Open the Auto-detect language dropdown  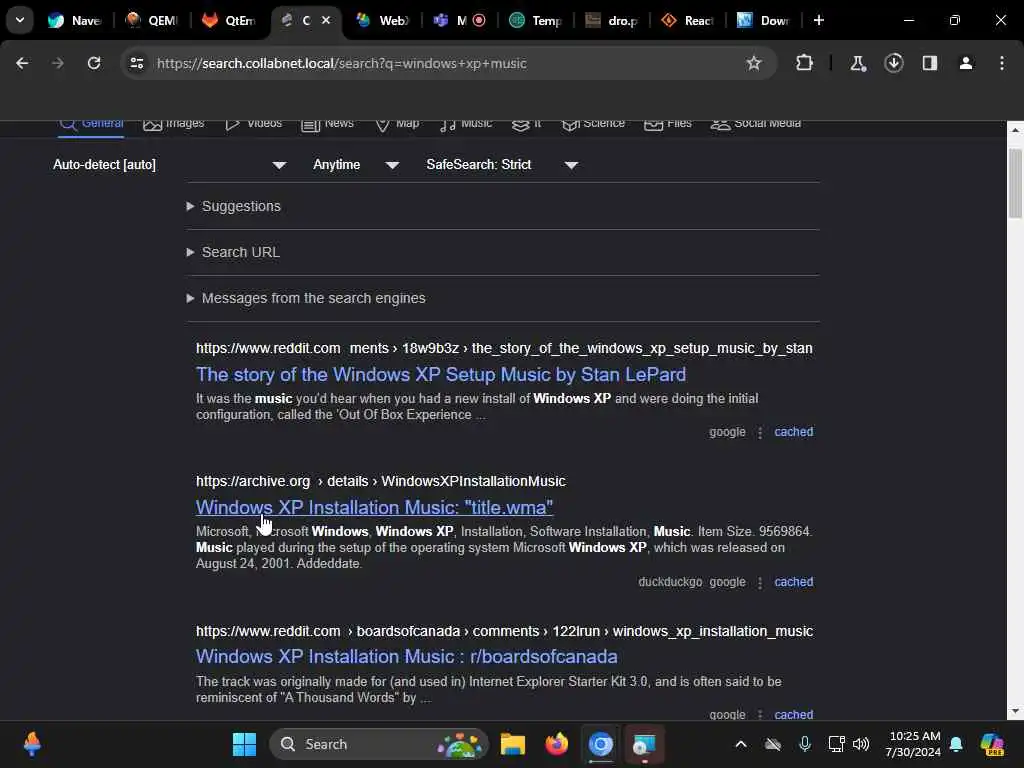tap(170, 165)
